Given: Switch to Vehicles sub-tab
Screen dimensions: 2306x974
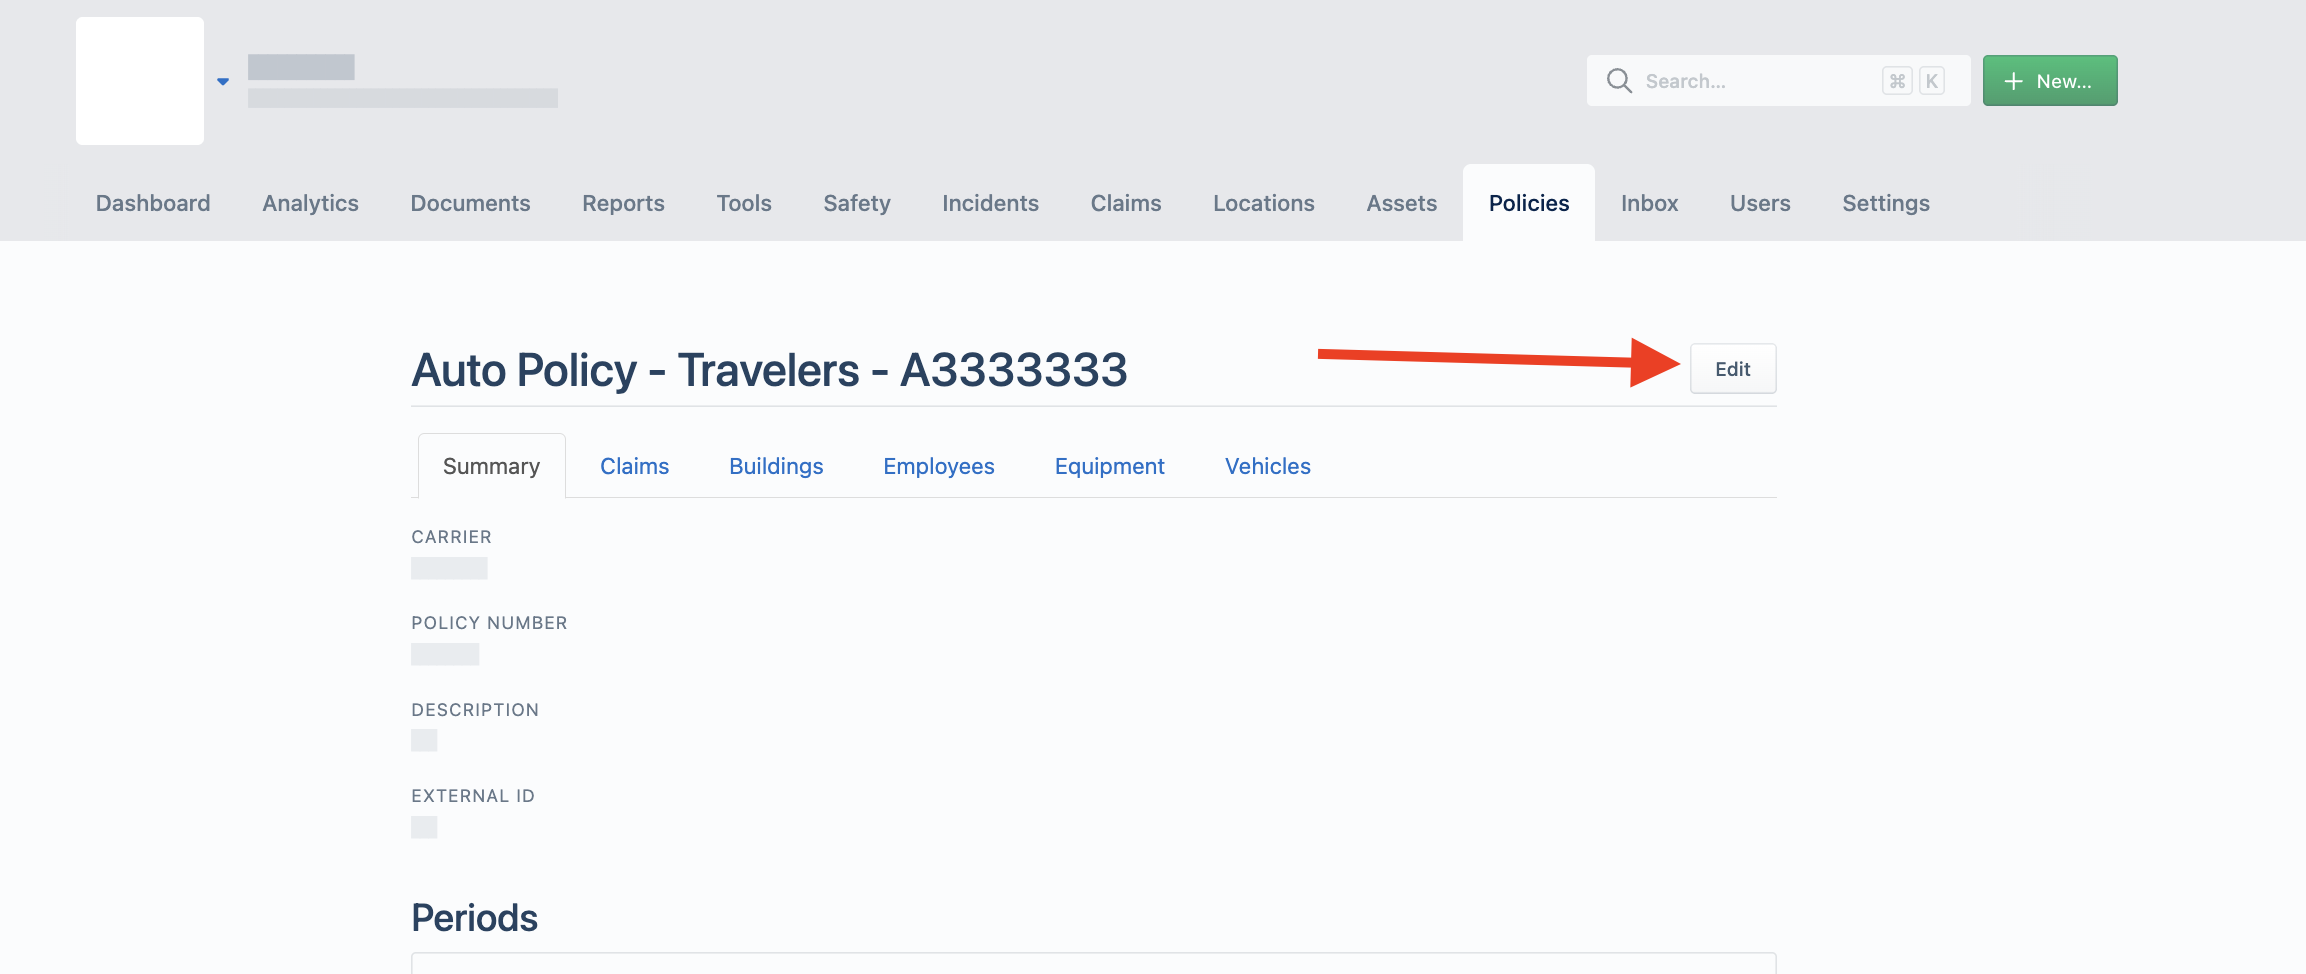Looking at the screenshot, I should pos(1268,466).
